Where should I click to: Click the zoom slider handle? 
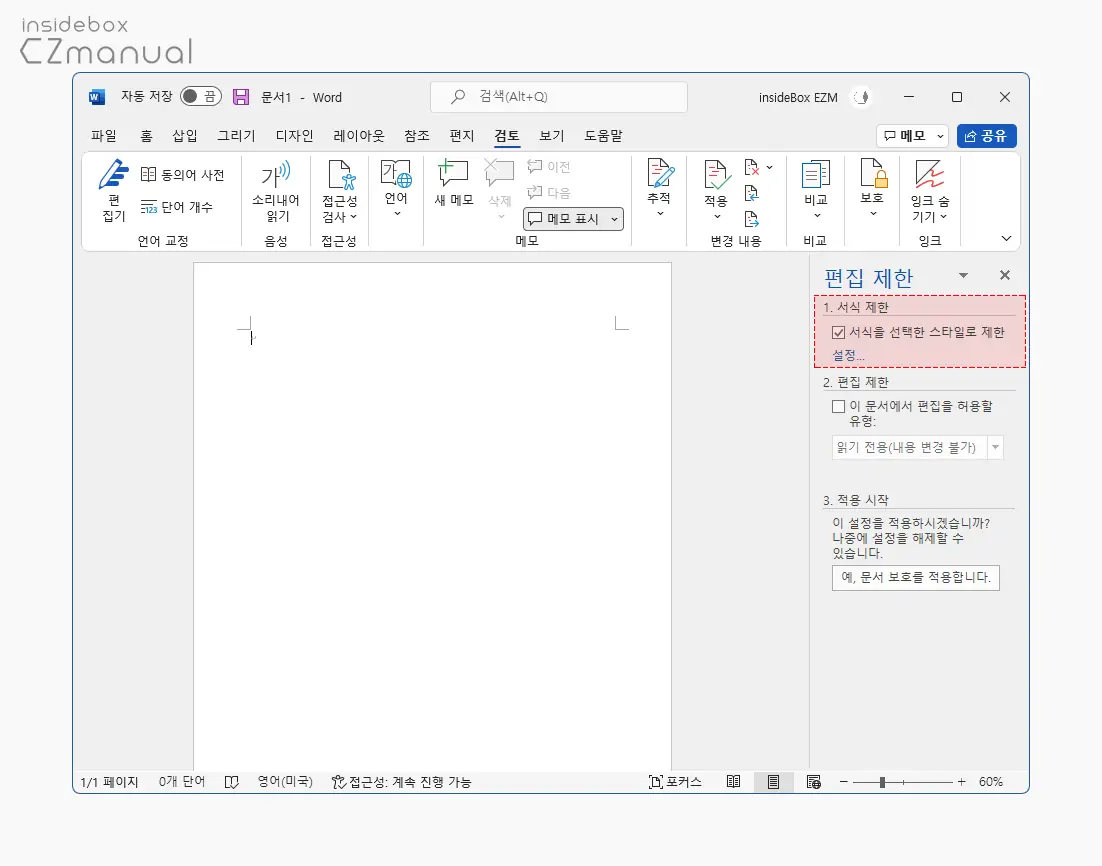point(882,782)
